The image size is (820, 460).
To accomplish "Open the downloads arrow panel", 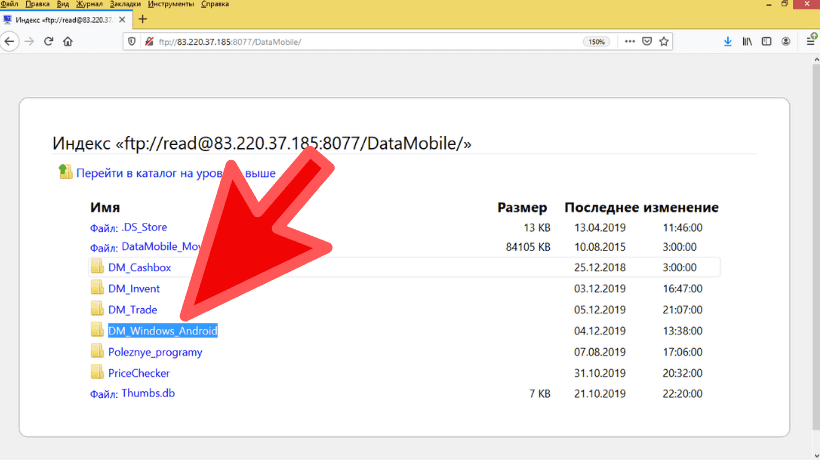I will [x=727, y=41].
